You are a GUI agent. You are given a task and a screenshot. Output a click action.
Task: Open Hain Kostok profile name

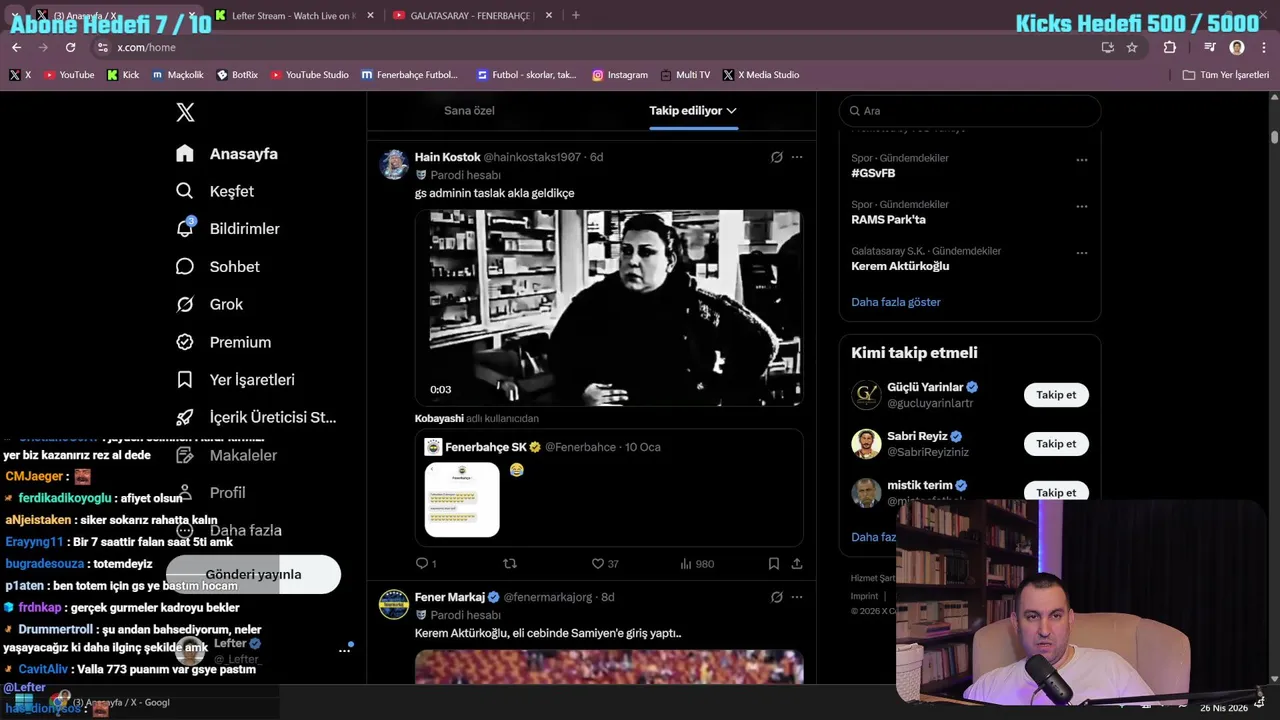click(448, 157)
